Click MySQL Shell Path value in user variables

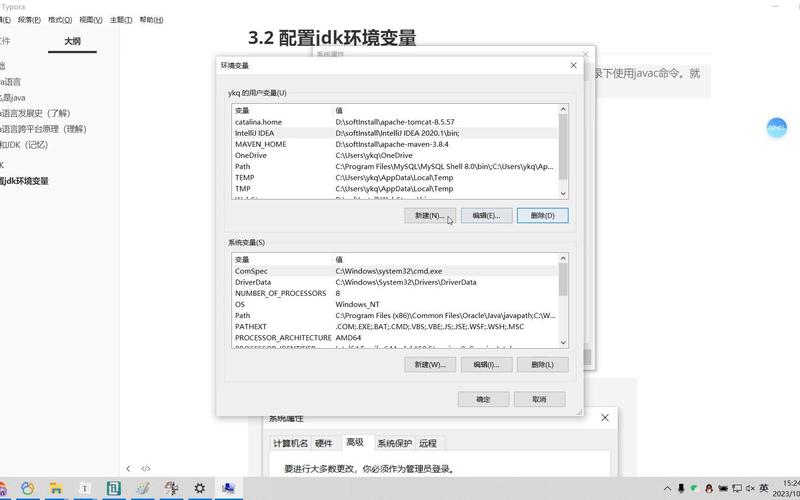[x=444, y=166]
